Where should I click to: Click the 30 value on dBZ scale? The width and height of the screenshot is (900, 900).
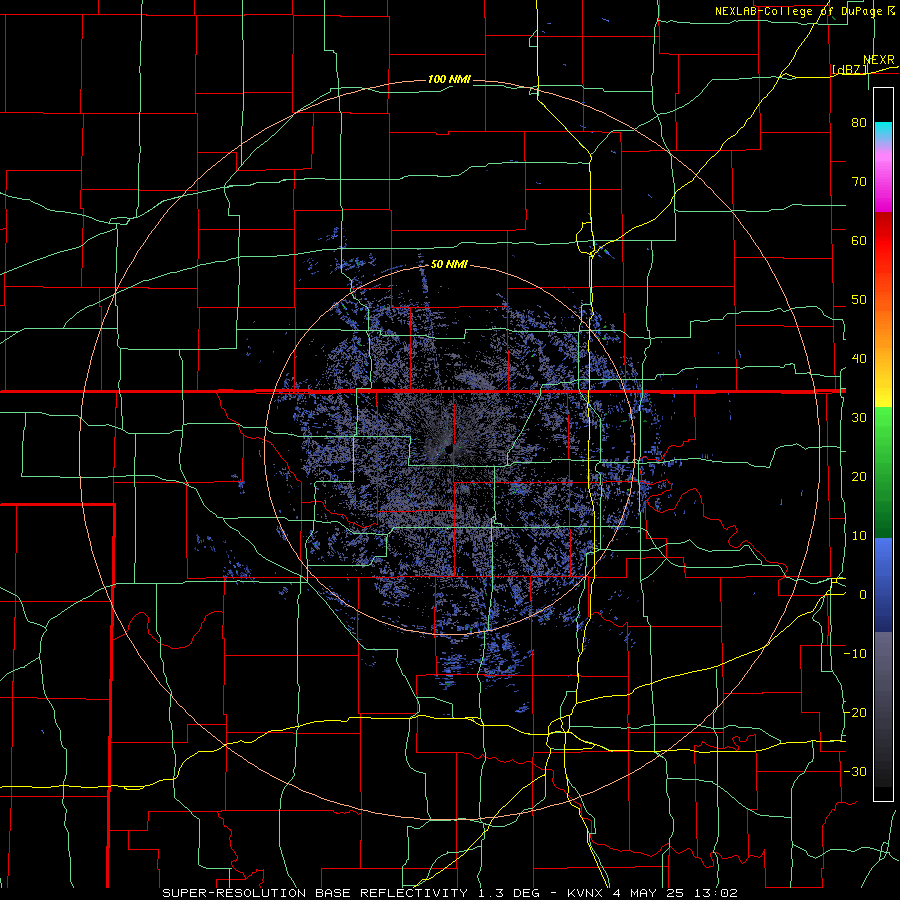(859, 417)
